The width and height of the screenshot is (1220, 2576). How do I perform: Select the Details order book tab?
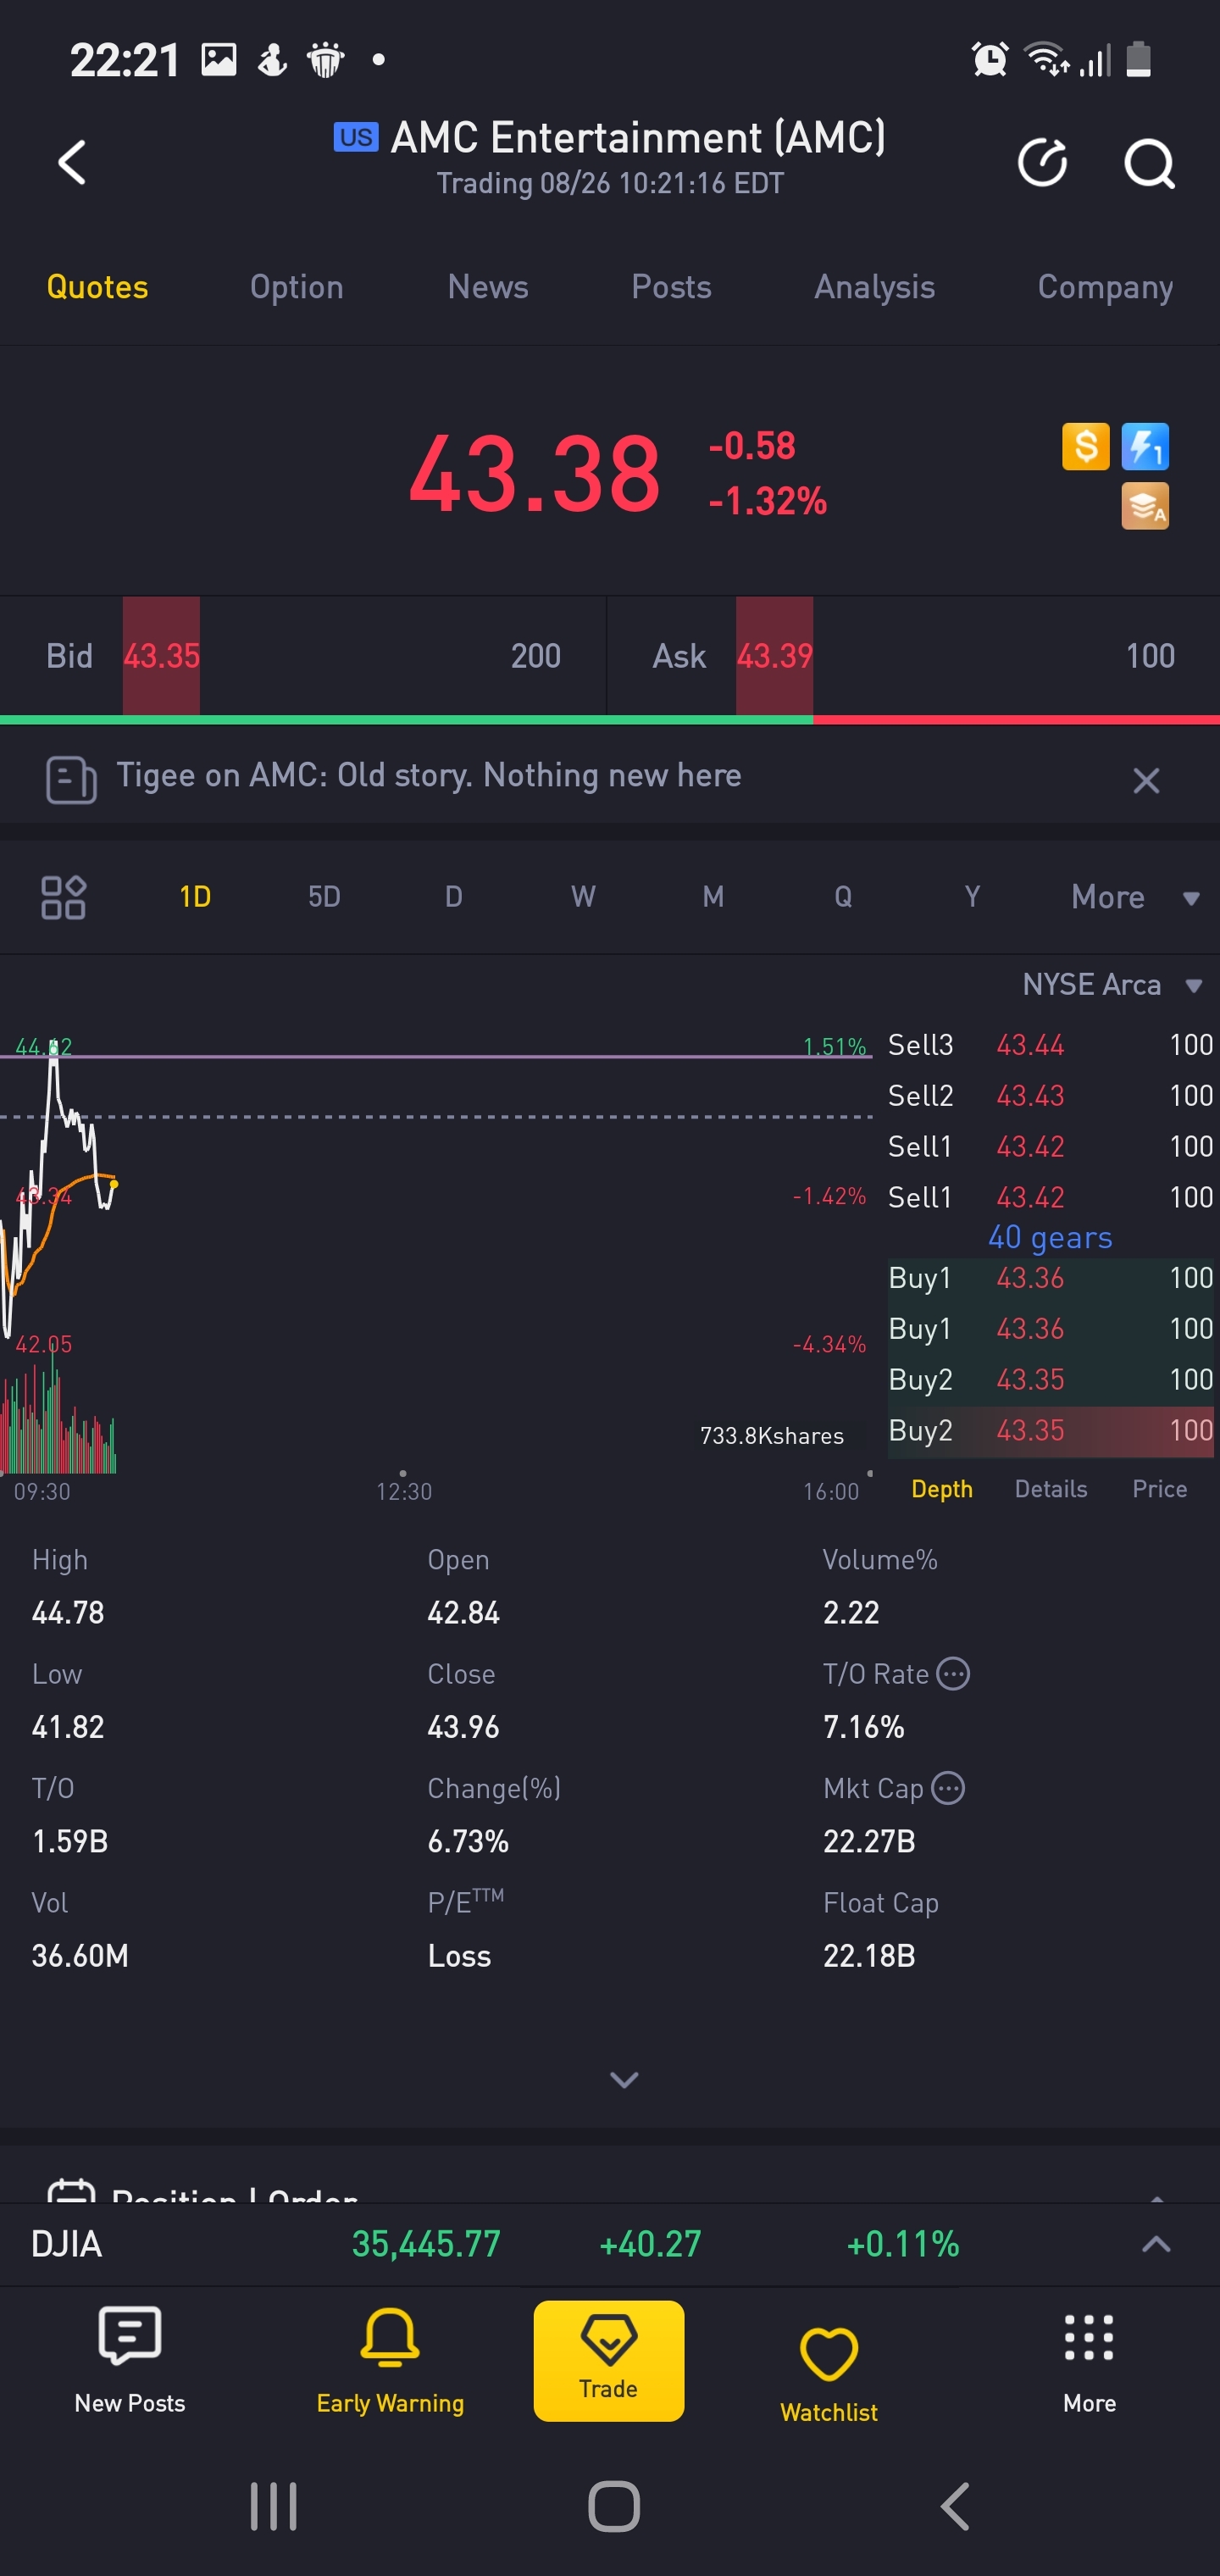(1051, 1489)
